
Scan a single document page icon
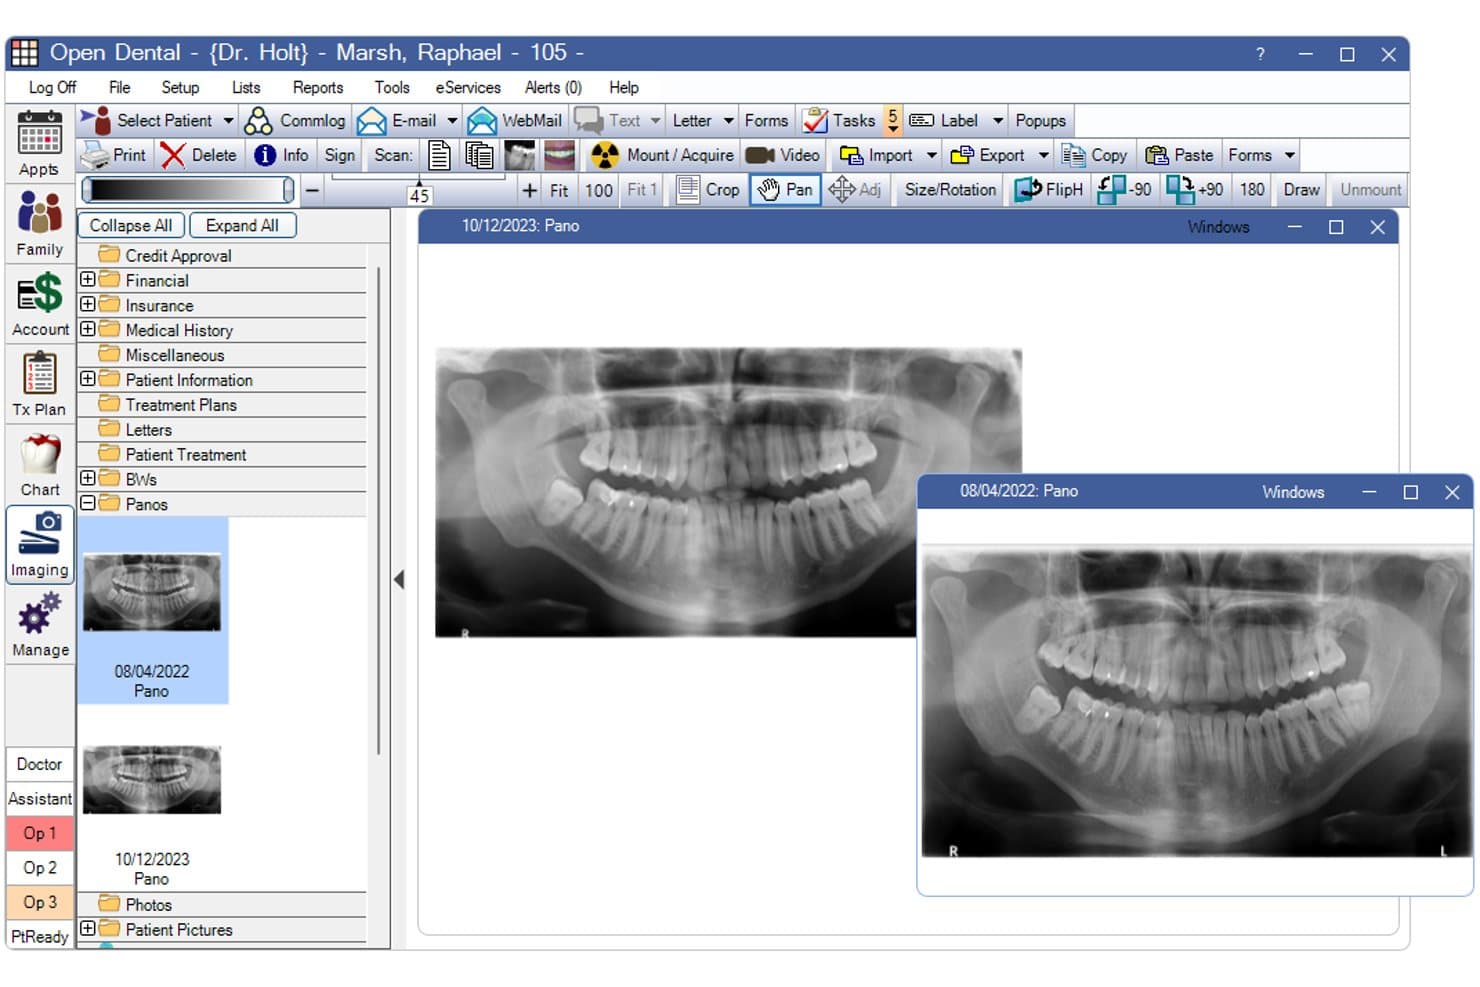(x=439, y=155)
